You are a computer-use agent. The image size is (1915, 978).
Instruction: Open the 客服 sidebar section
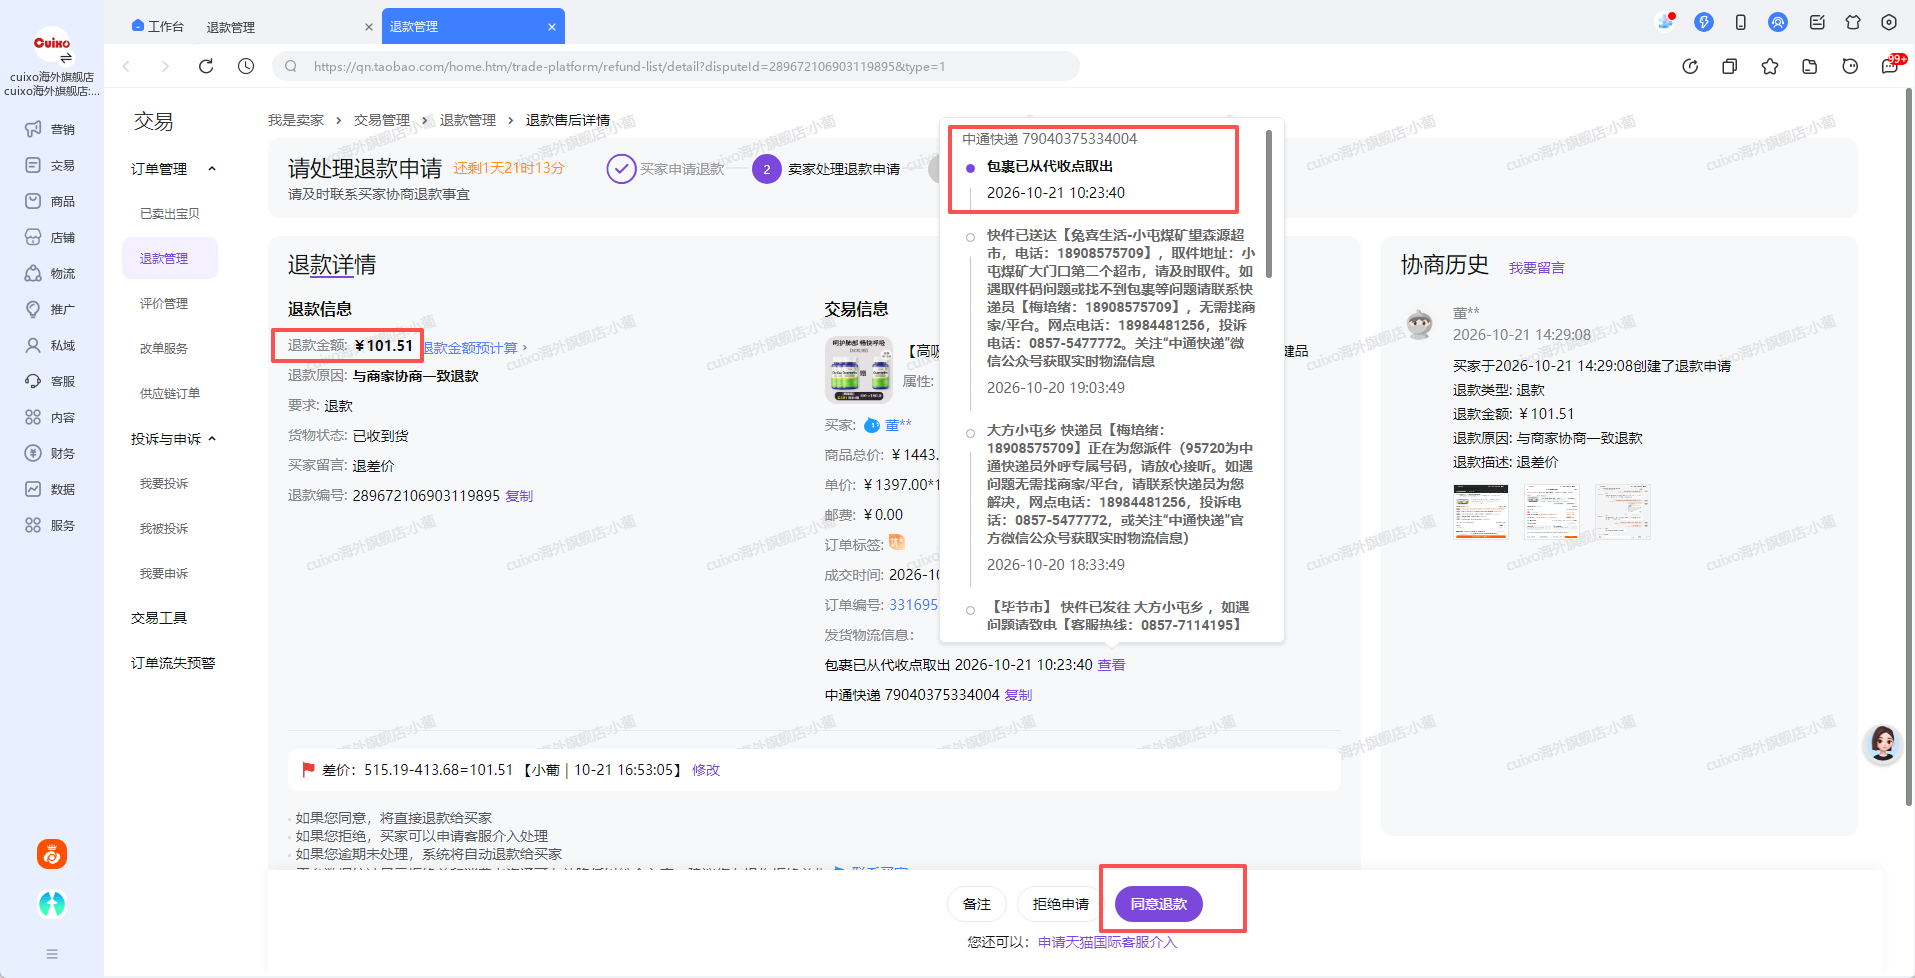point(50,381)
